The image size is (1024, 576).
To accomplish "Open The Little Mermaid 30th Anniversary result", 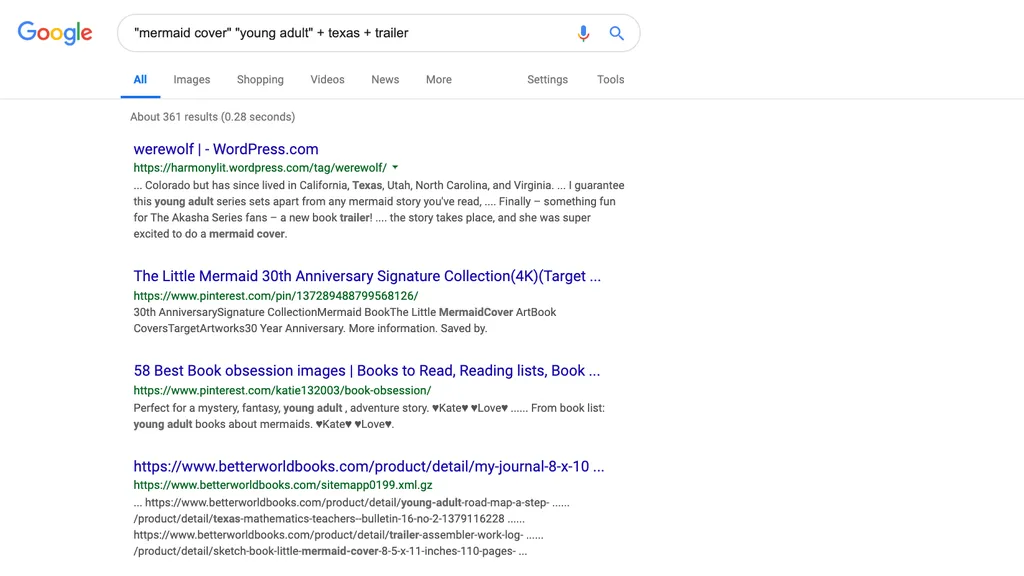I will [367, 276].
